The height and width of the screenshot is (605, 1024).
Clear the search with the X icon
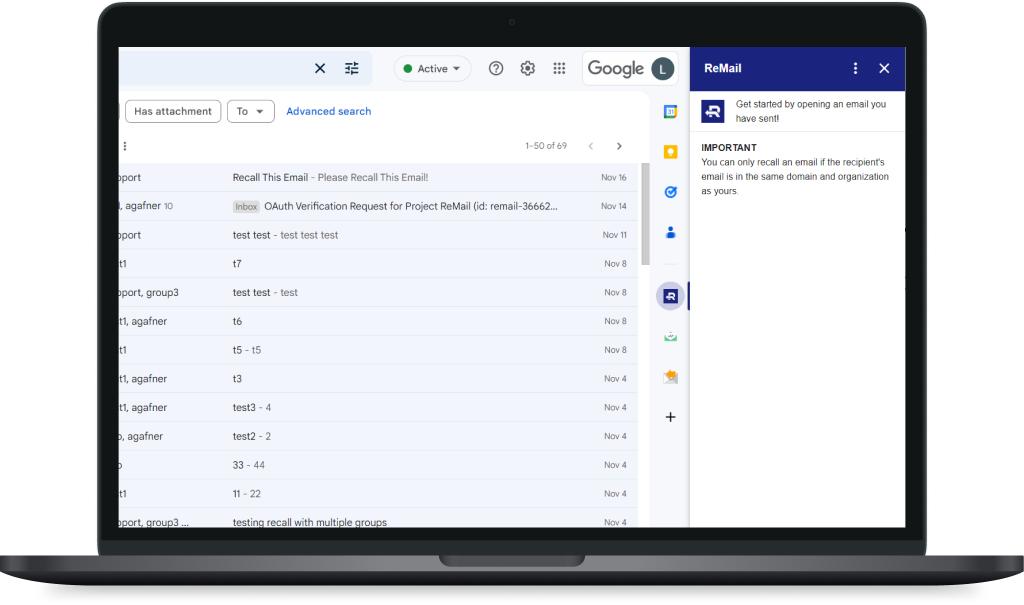click(320, 68)
